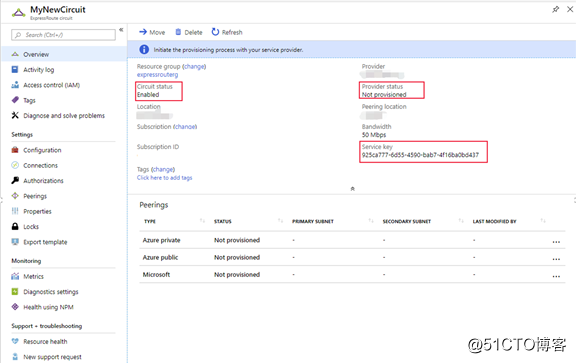The image size is (576, 363).
Task: Click the Enabled circuit status value
Action: [x=148, y=94]
